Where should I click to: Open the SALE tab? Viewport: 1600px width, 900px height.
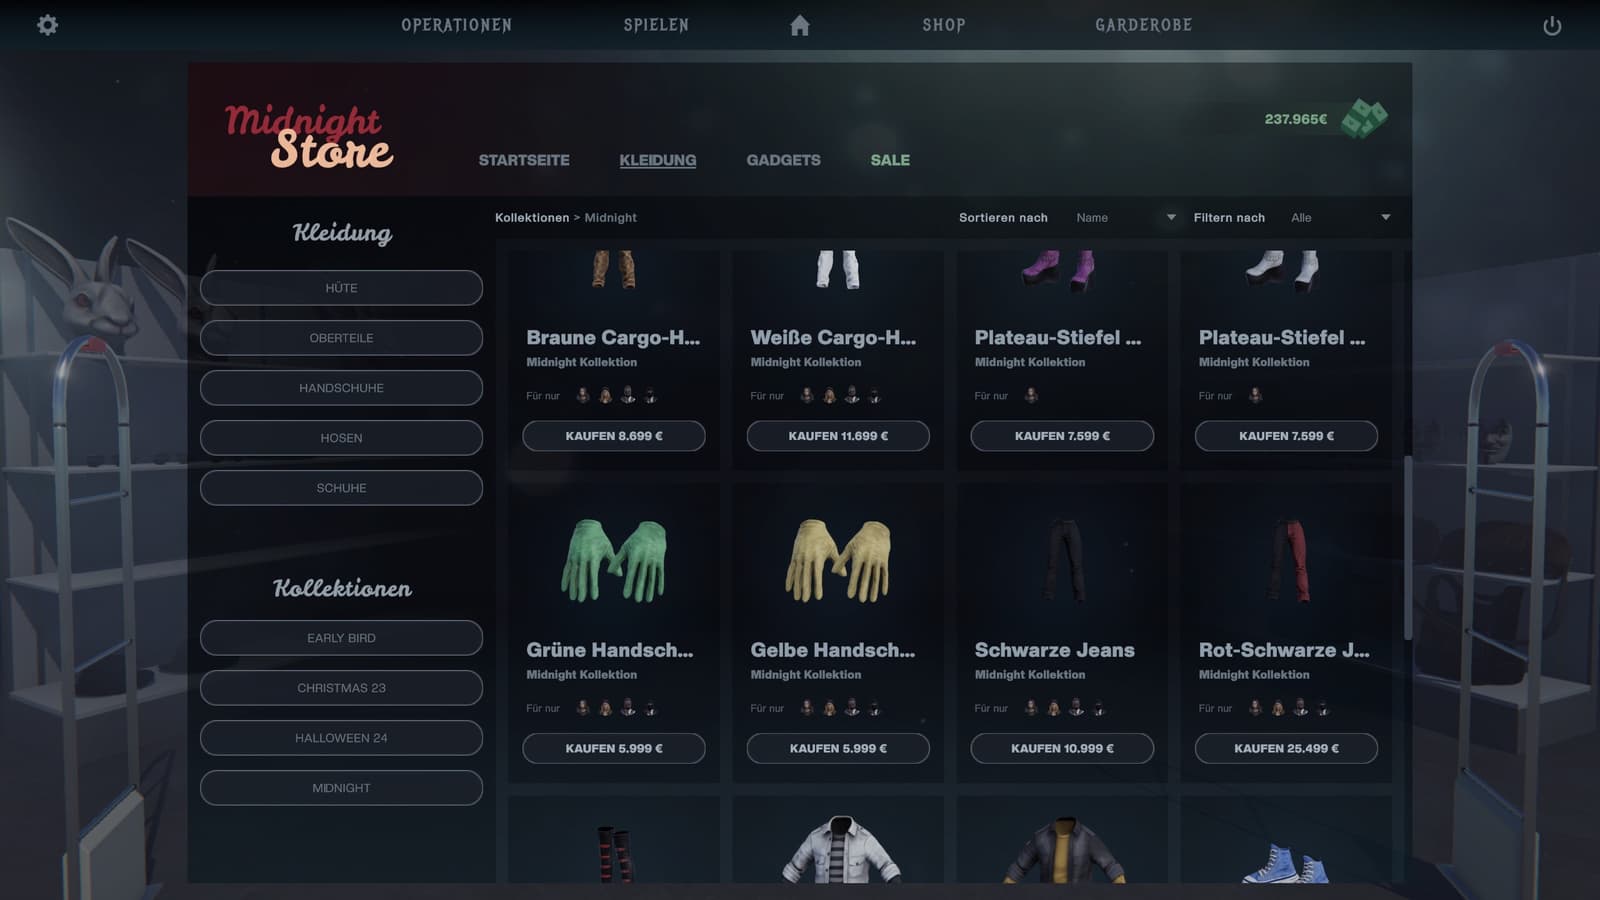point(890,160)
